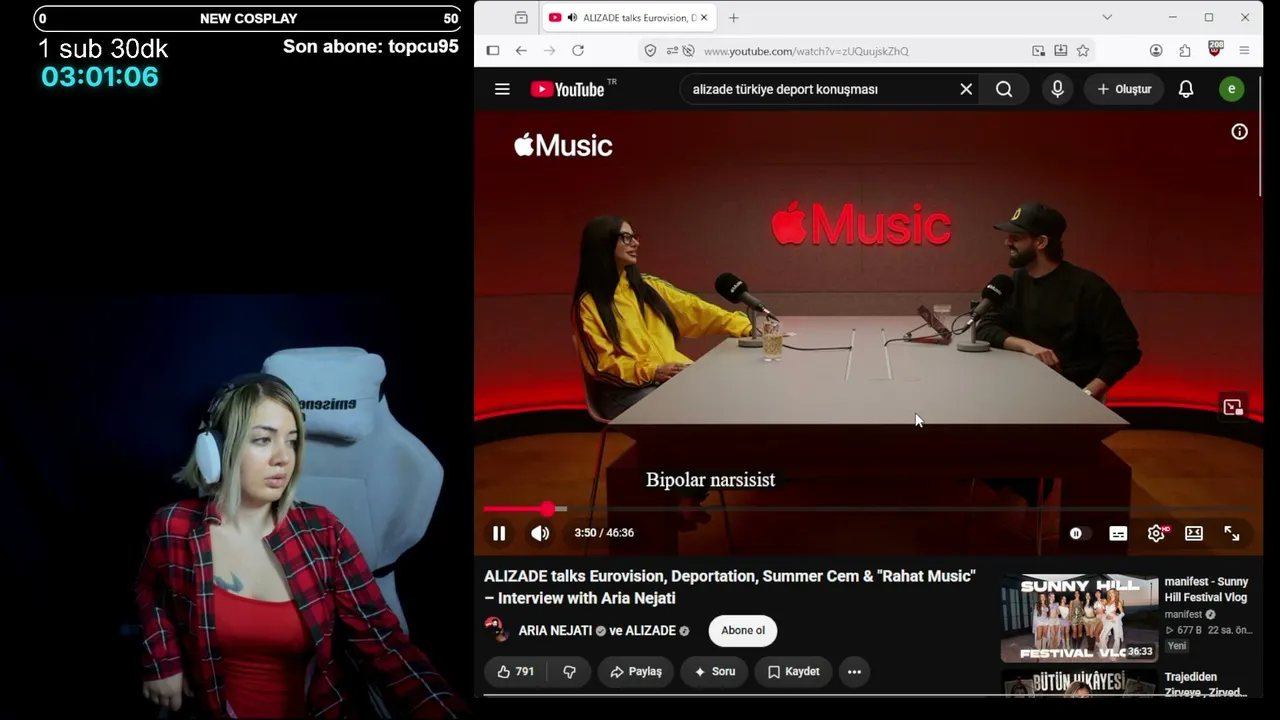Close the ALIZADE talks Eurovision tab
1280x720 pixels.
pyautogui.click(x=704, y=18)
